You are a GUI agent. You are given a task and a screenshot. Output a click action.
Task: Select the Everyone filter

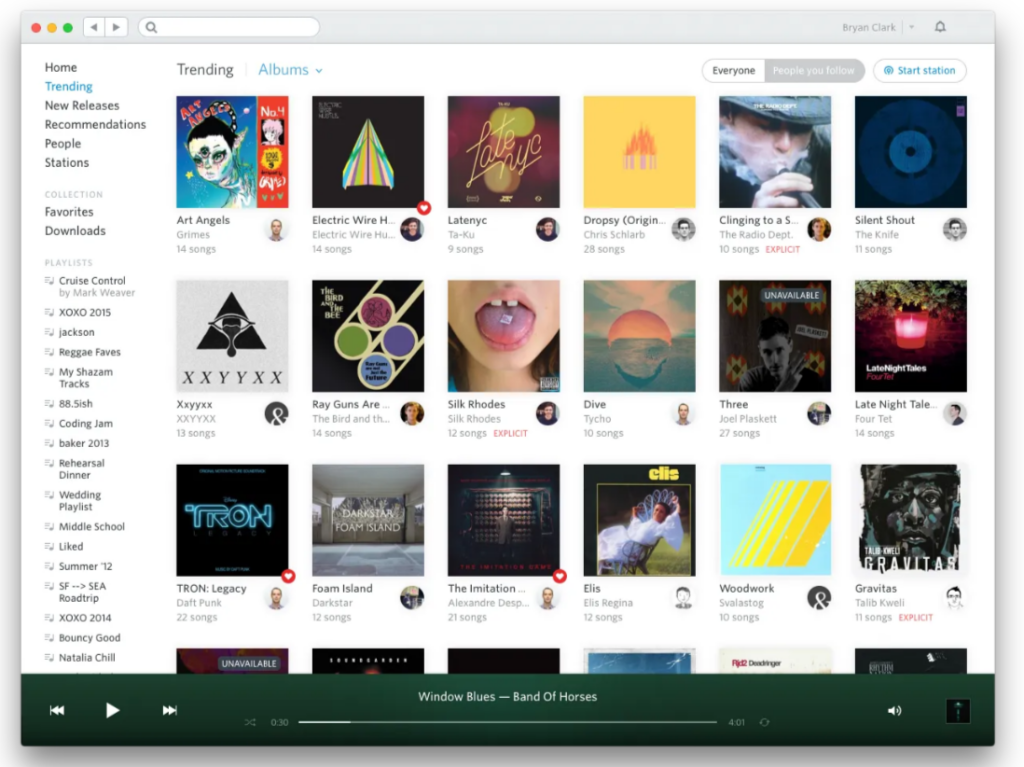[x=733, y=71]
